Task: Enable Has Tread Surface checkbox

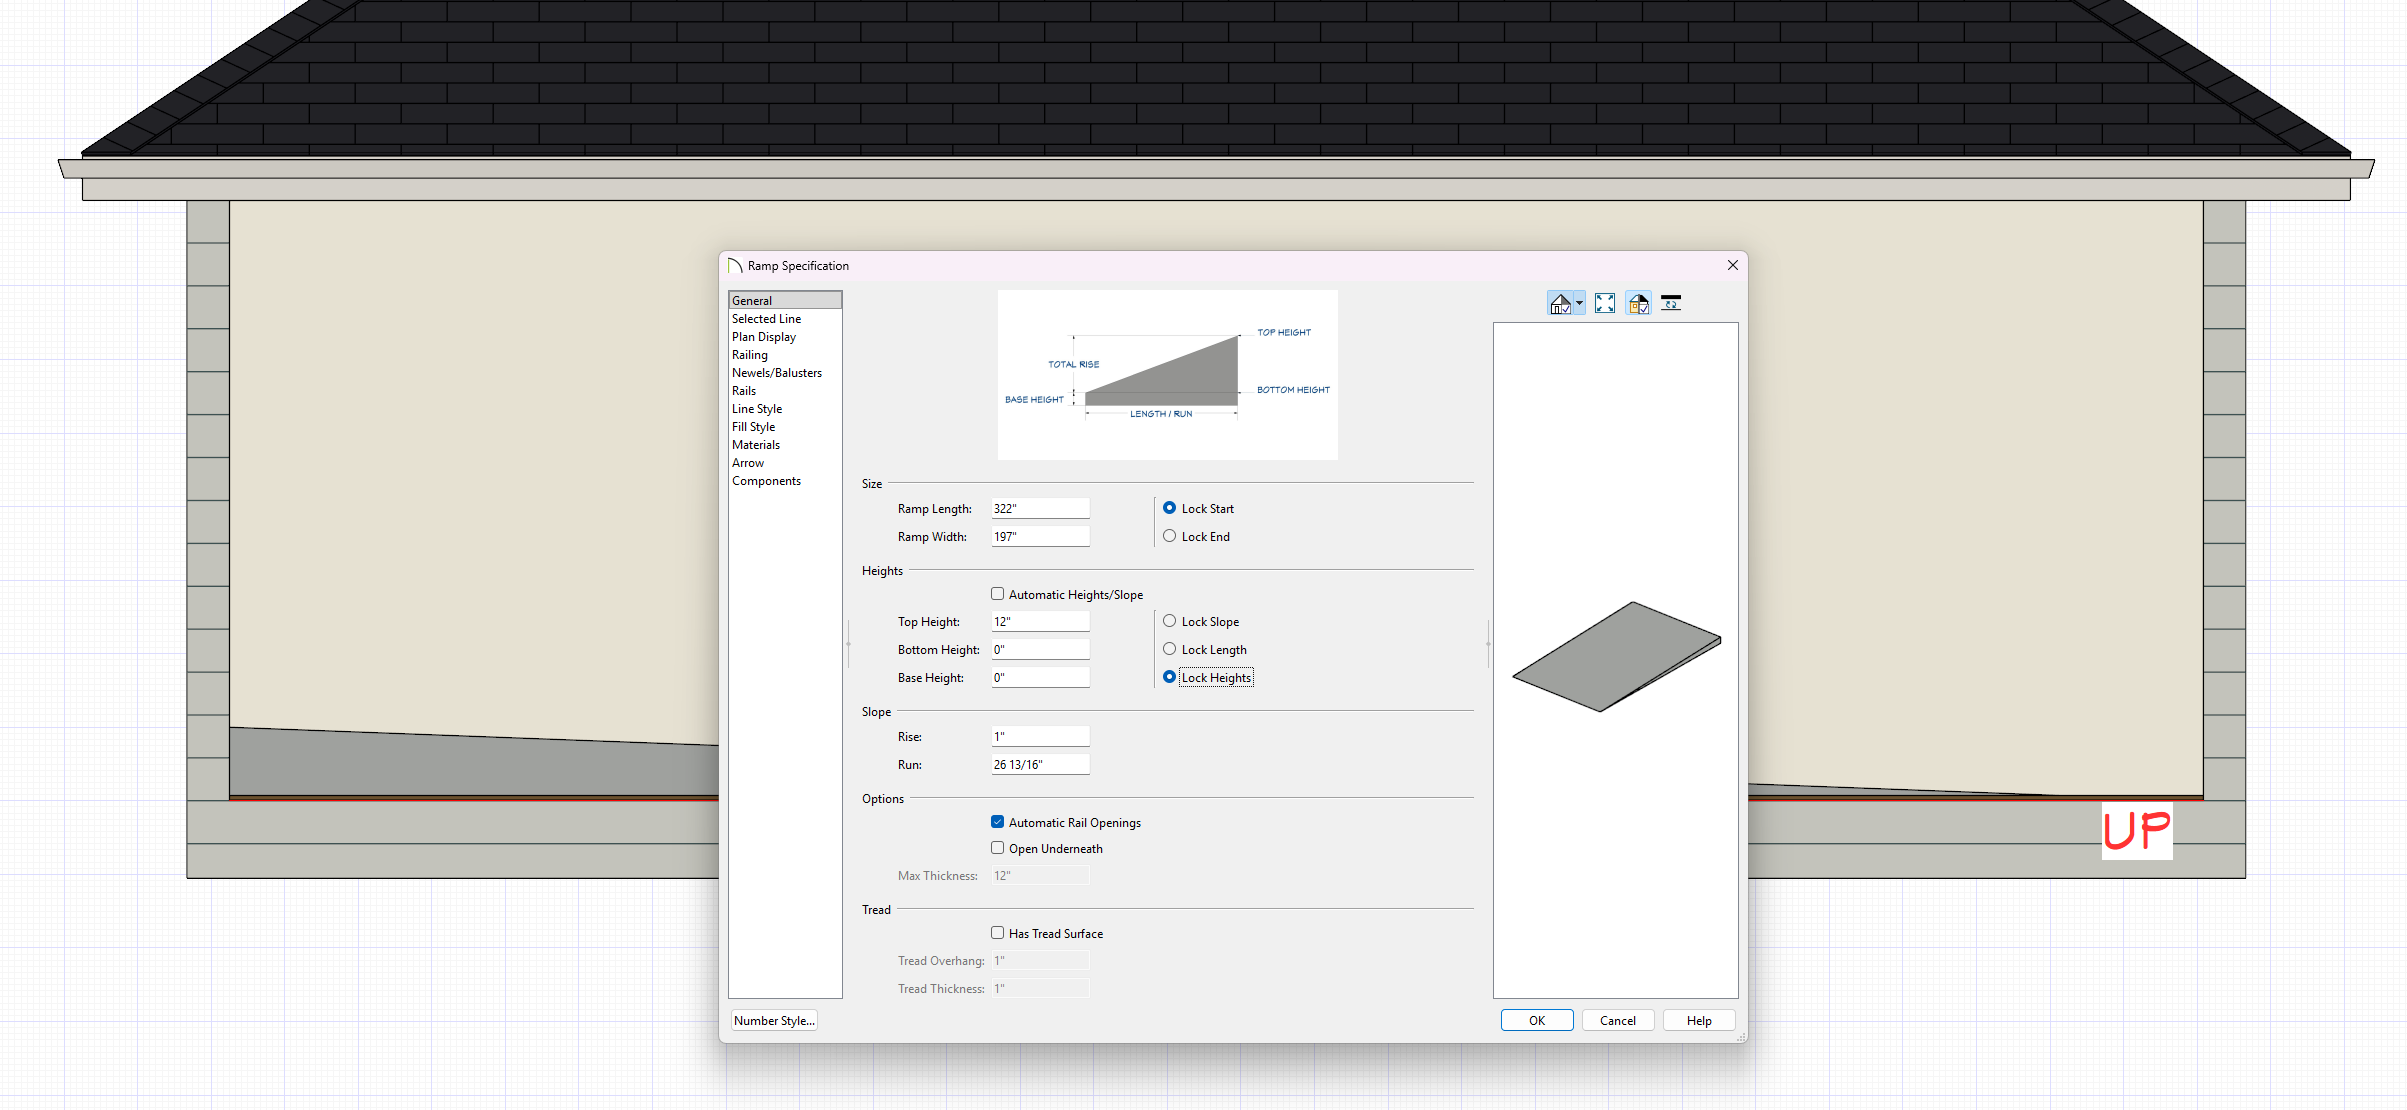Action: coord(997,933)
